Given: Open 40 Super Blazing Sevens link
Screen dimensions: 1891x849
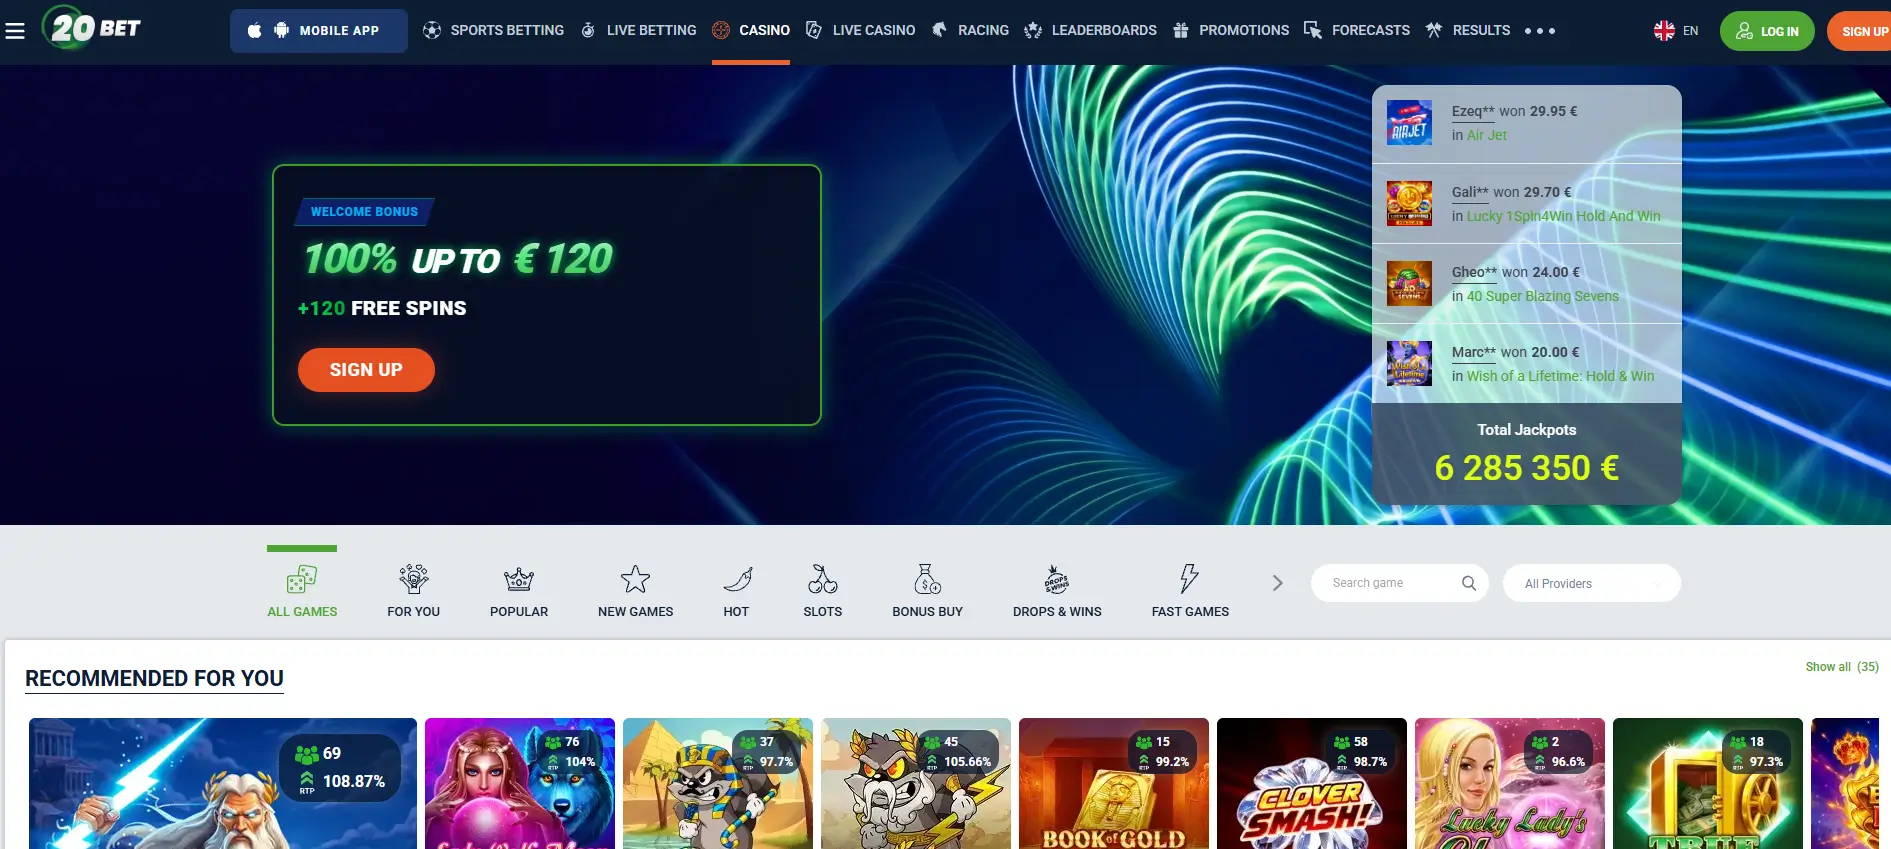Looking at the screenshot, I should [x=1542, y=296].
